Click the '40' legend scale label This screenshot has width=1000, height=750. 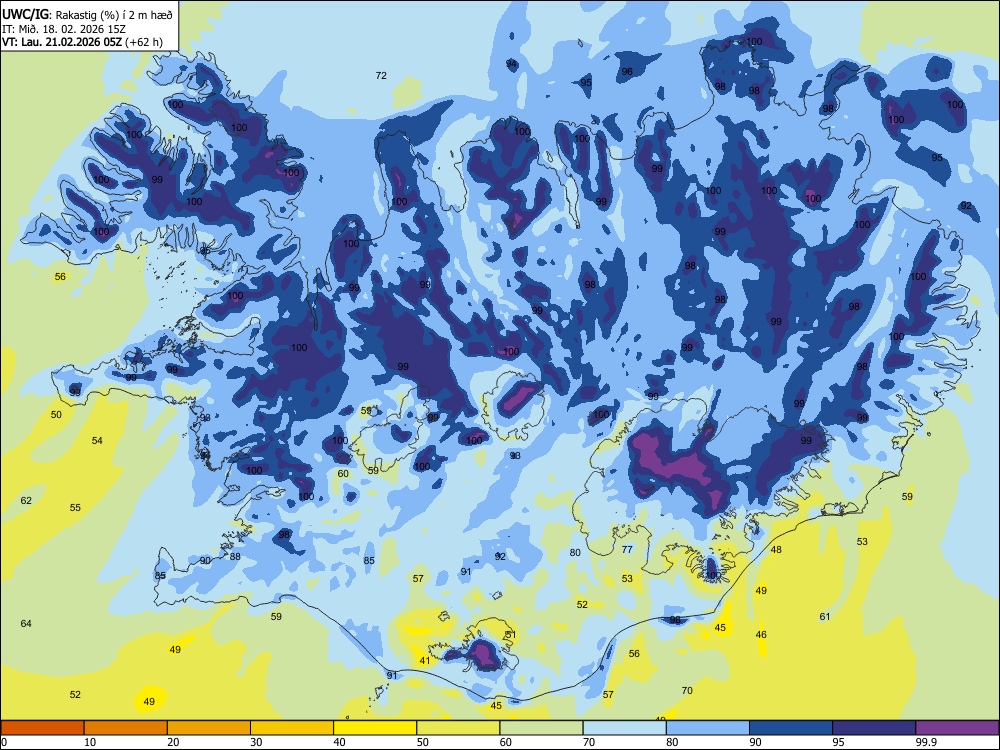click(x=339, y=742)
